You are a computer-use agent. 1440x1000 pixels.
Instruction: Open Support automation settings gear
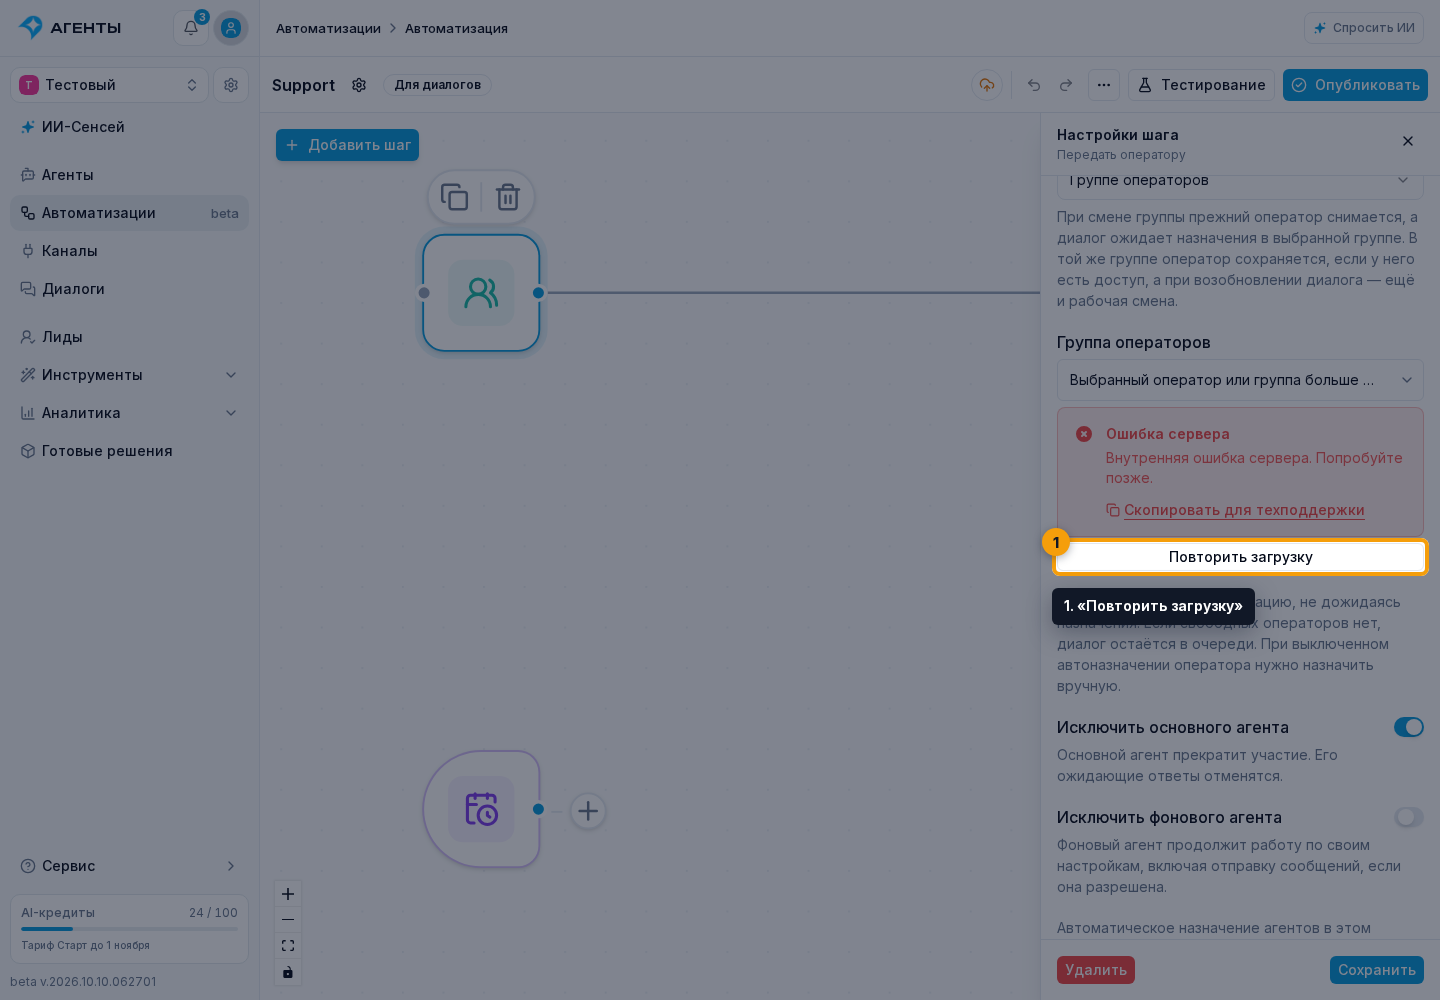click(x=359, y=85)
